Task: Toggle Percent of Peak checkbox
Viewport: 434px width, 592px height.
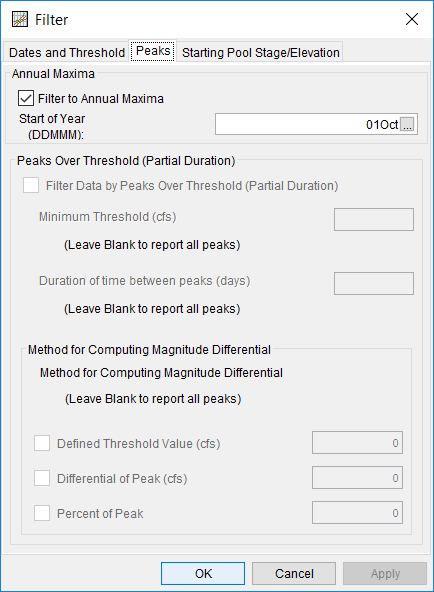Action: (42, 513)
